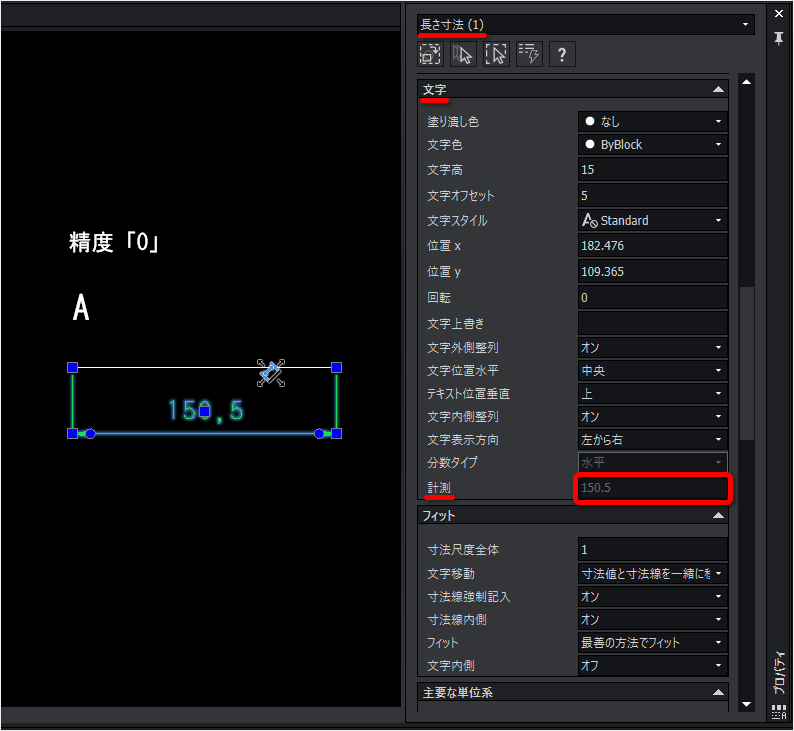Click the 文字オフセット field with value 5
This screenshot has height=731, width=794.
pyautogui.click(x=653, y=195)
